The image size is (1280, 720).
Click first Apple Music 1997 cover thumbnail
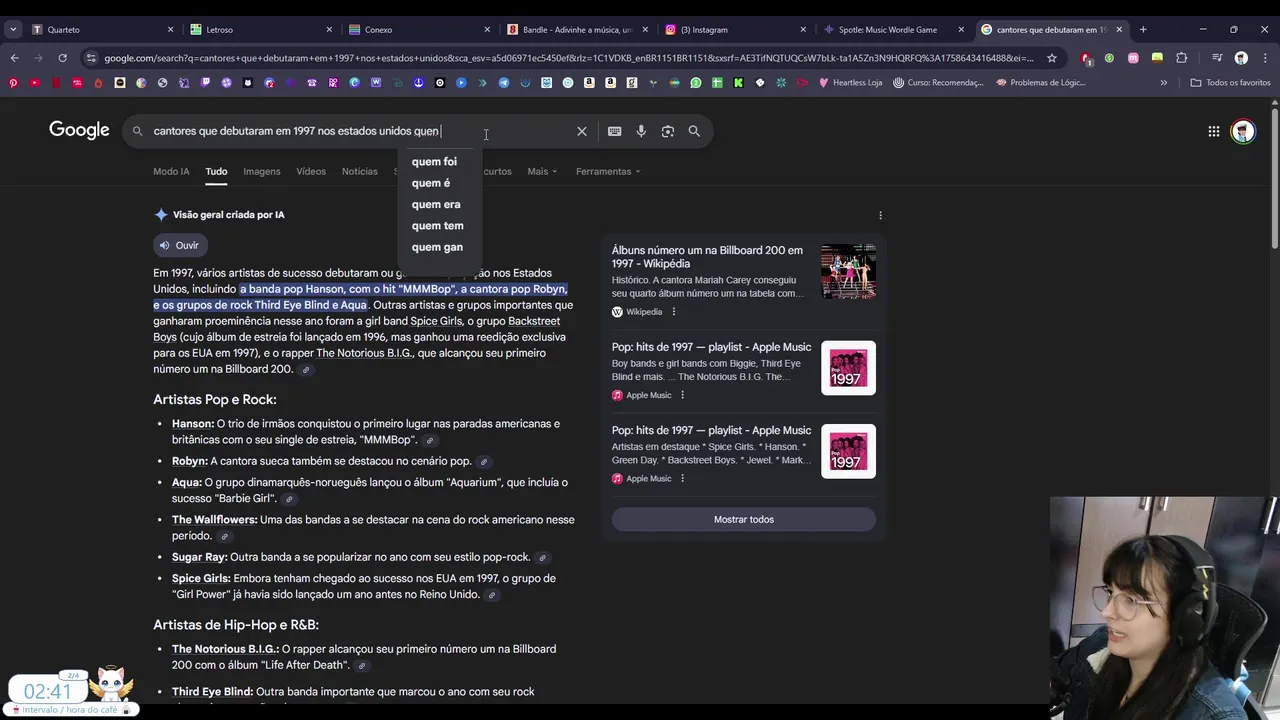[x=848, y=368]
